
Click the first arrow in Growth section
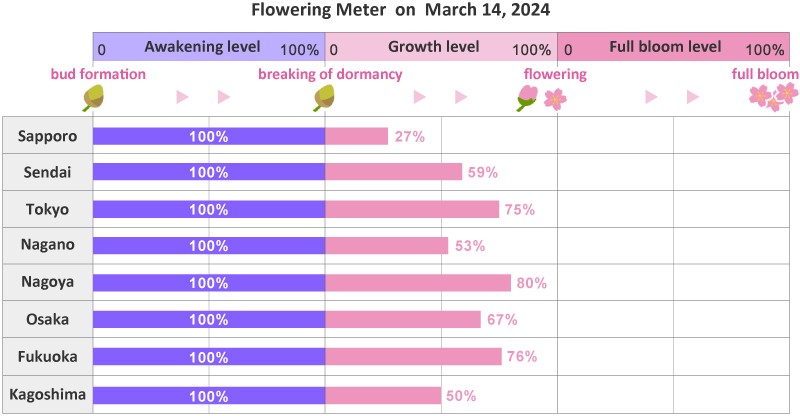tap(420, 97)
